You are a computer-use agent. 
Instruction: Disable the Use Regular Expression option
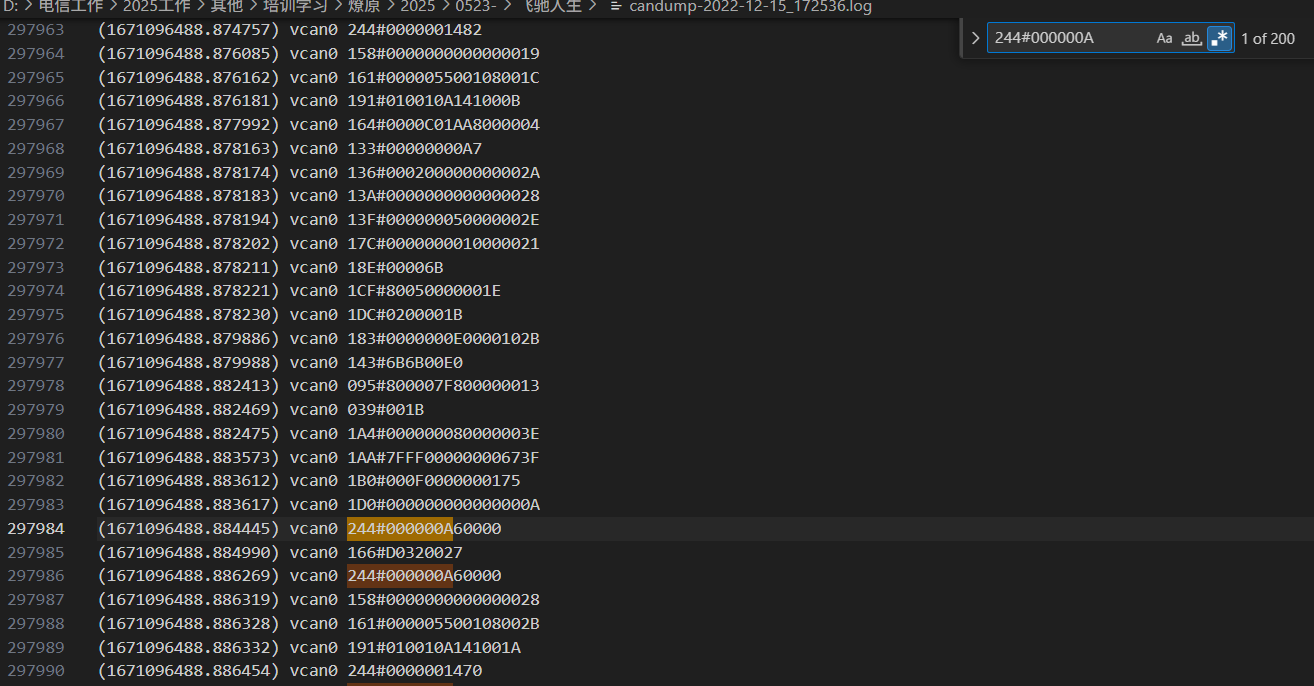click(1219, 39)
